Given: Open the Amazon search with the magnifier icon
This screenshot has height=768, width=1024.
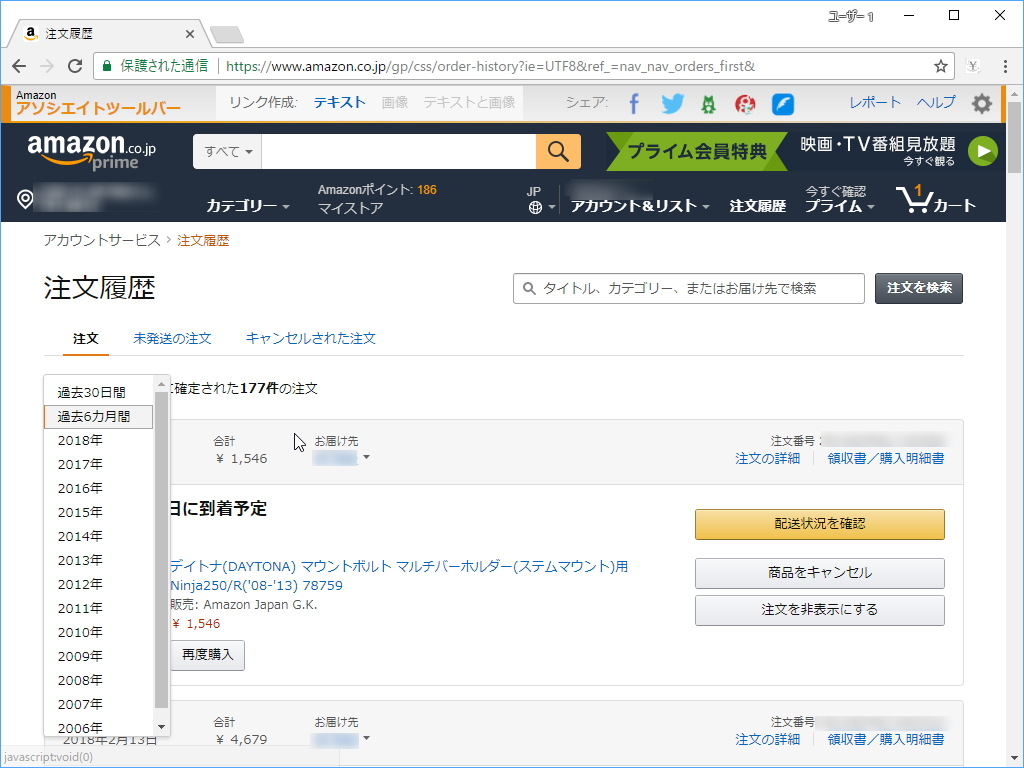Looking at the screenshot, I should coord(558,151).
